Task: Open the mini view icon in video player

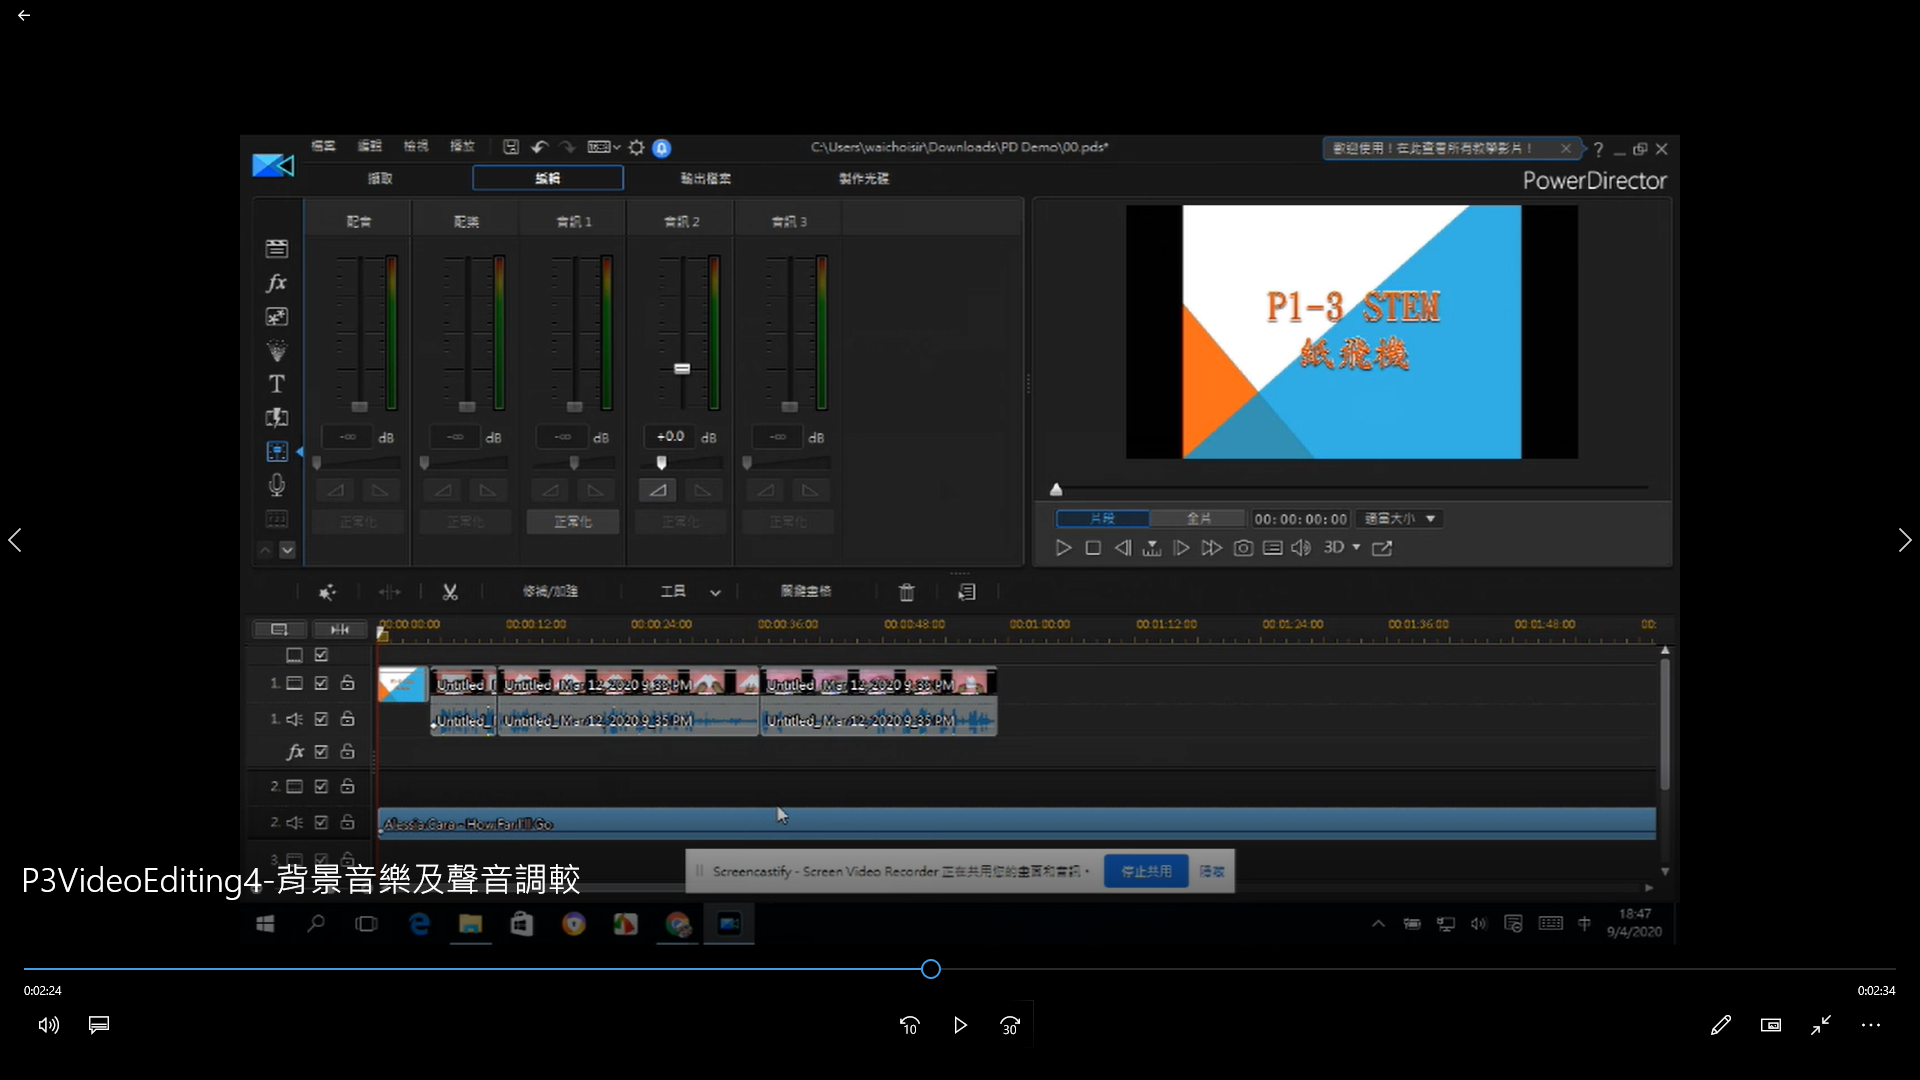Action: (1771, 1025)
